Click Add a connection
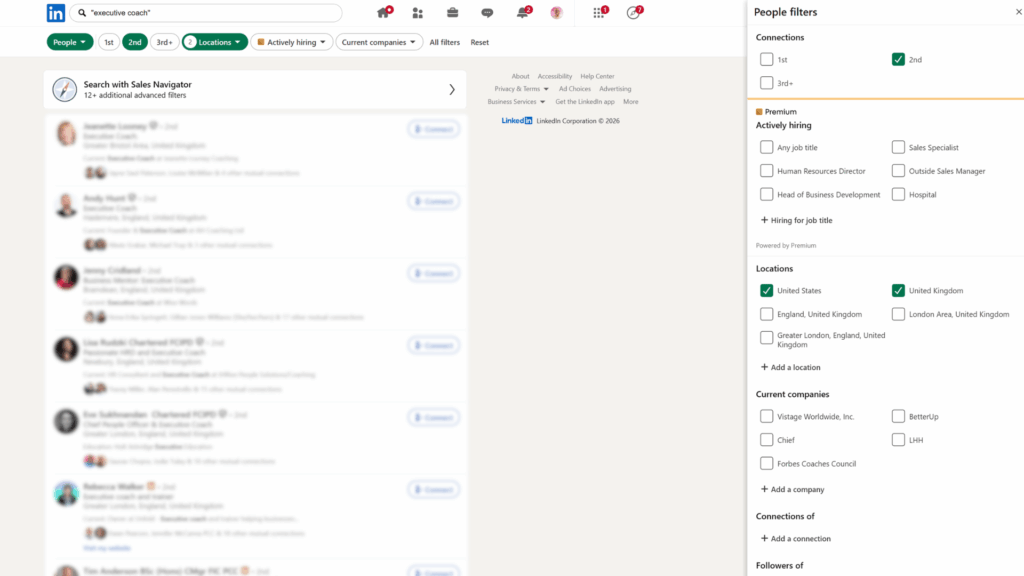This screenshot has width=1024, height=576. [x=796, y=539]
